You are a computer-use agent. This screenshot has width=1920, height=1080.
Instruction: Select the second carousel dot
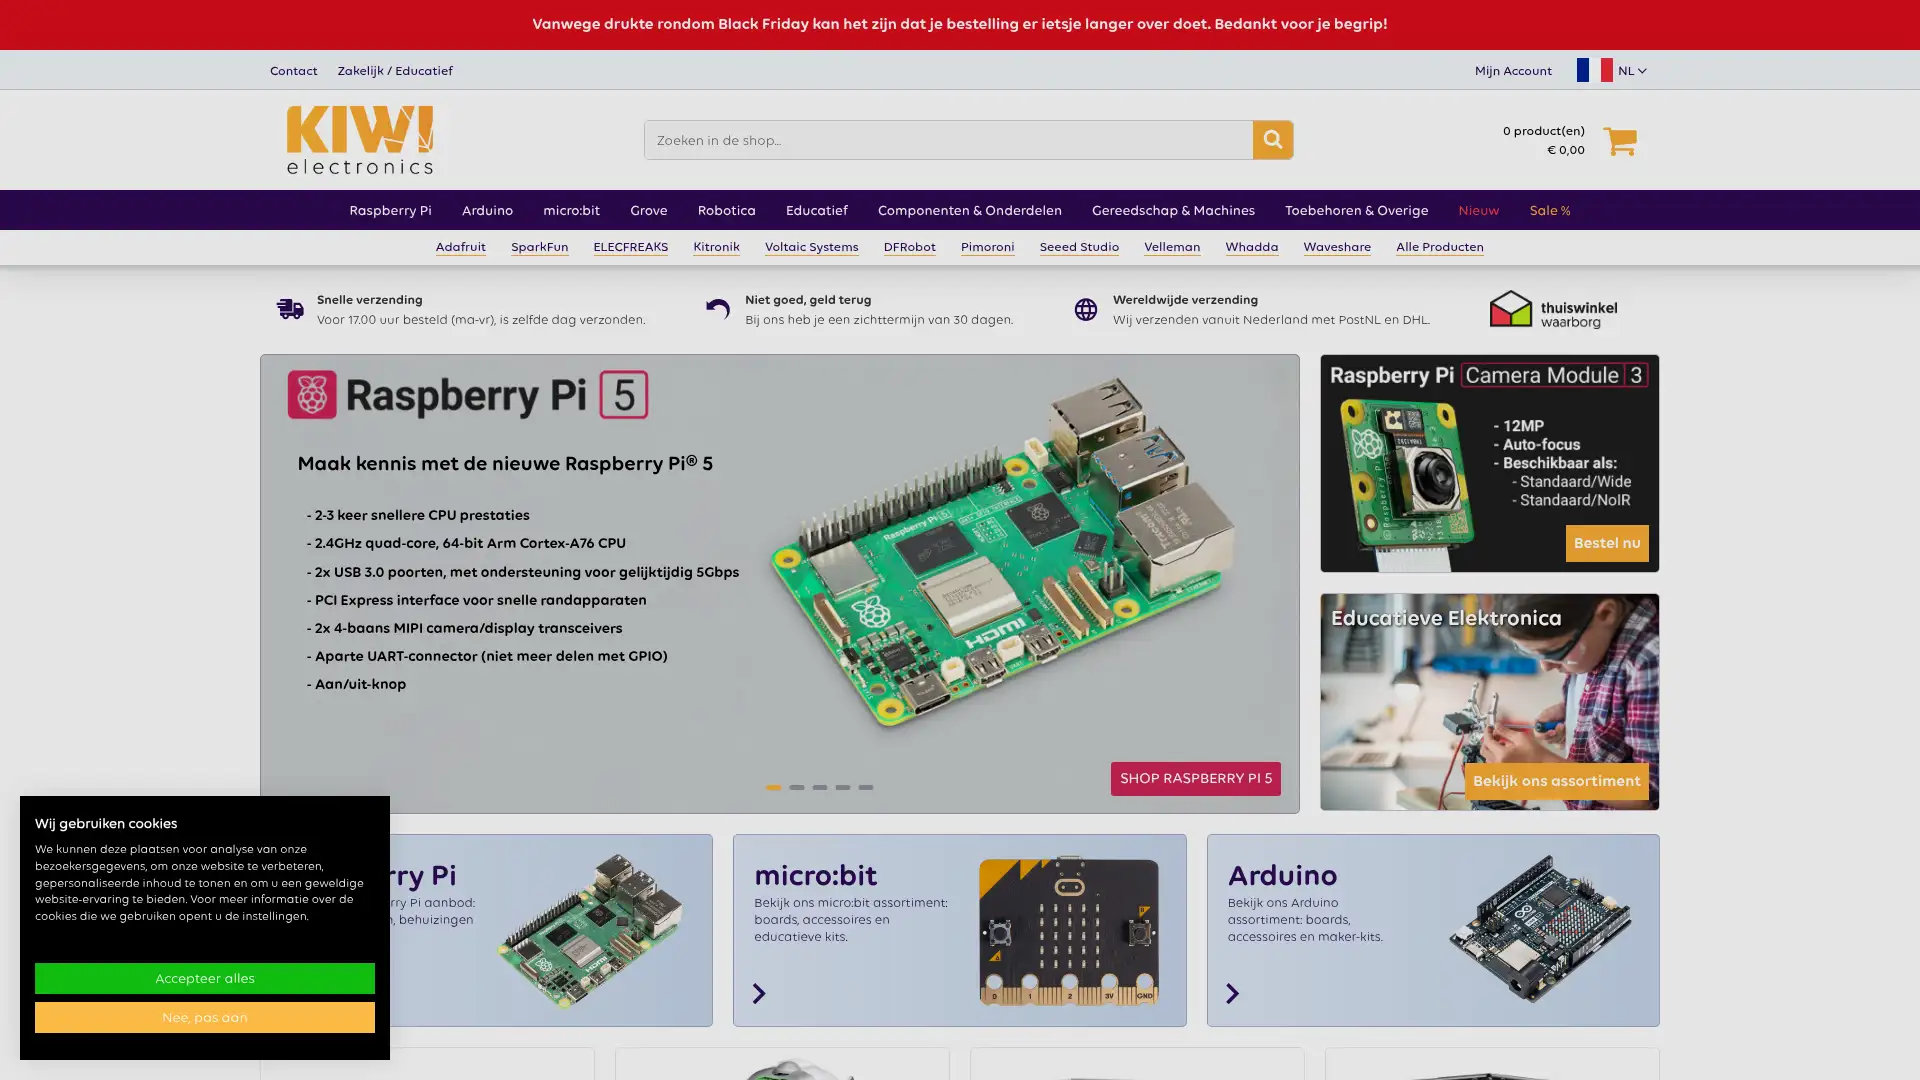797,787
